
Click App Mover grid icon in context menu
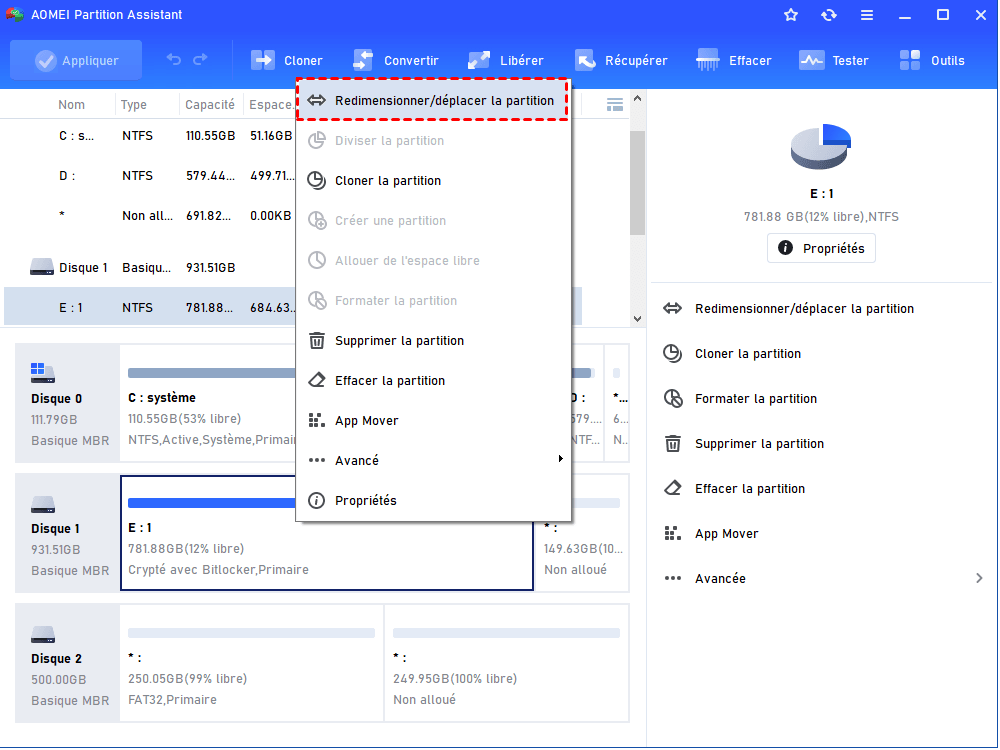pos(316,420)
